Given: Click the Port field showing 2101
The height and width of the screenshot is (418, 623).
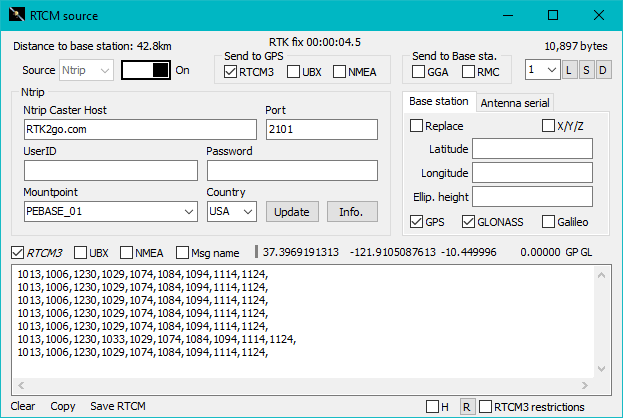Looking at the screenshot, I should (322, 130).
